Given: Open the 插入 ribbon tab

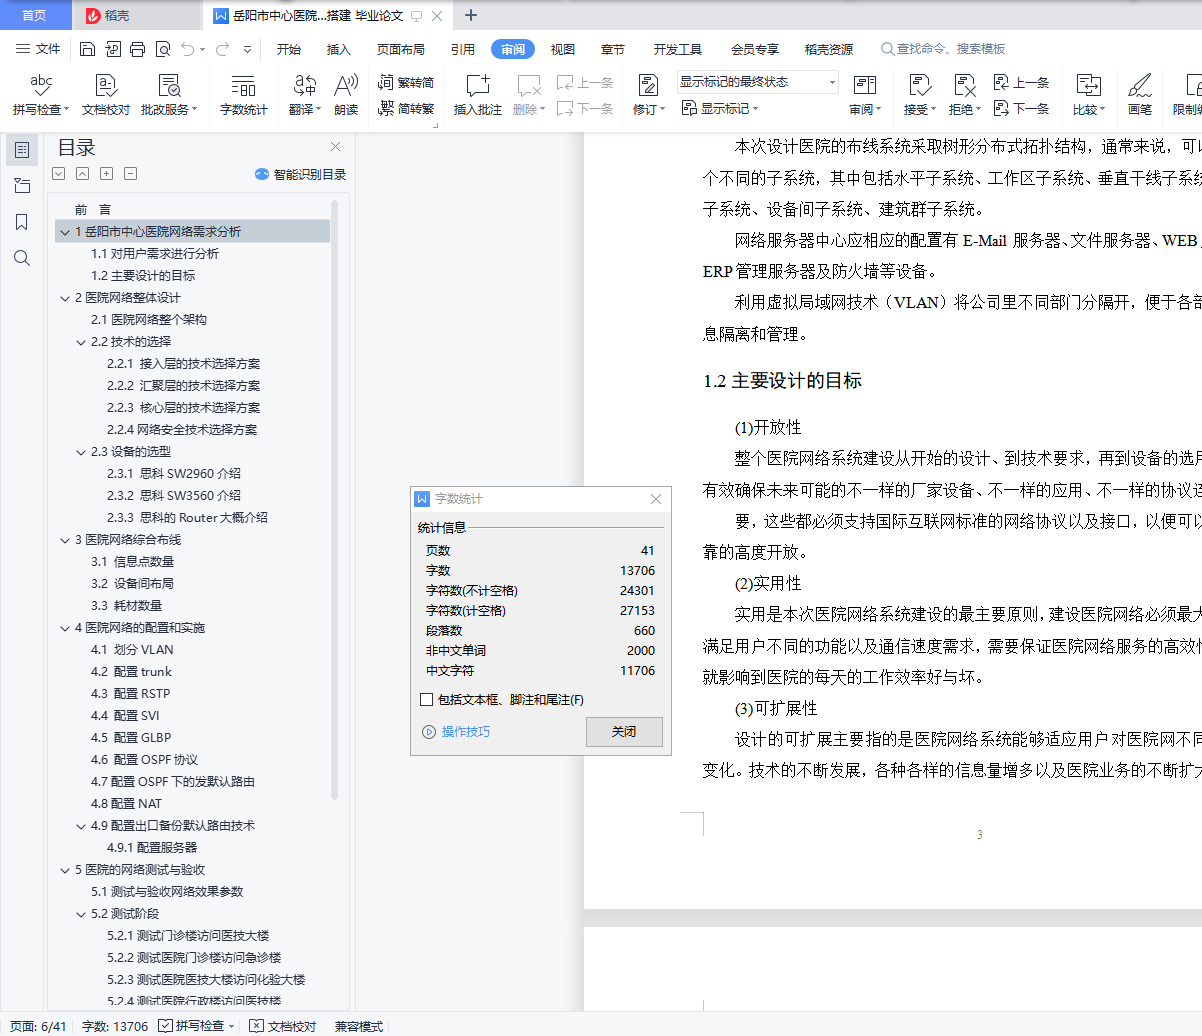Looking at the screenshot, I should click(339, 49).
